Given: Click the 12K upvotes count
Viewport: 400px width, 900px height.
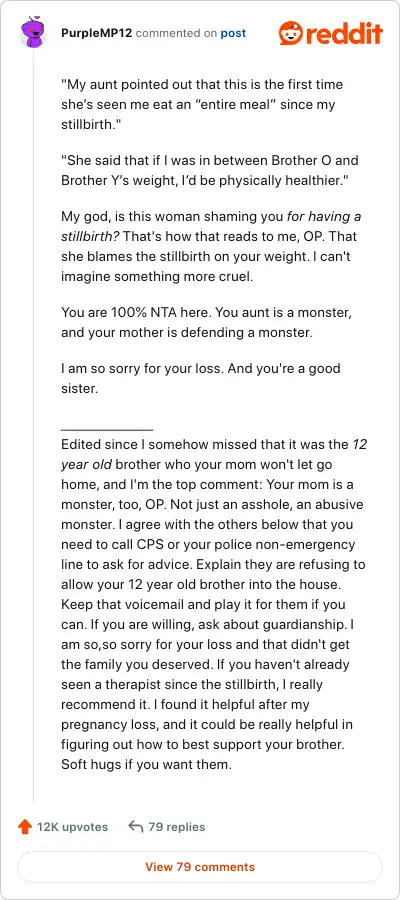Looking at the screenshot, I should point(72,827).
